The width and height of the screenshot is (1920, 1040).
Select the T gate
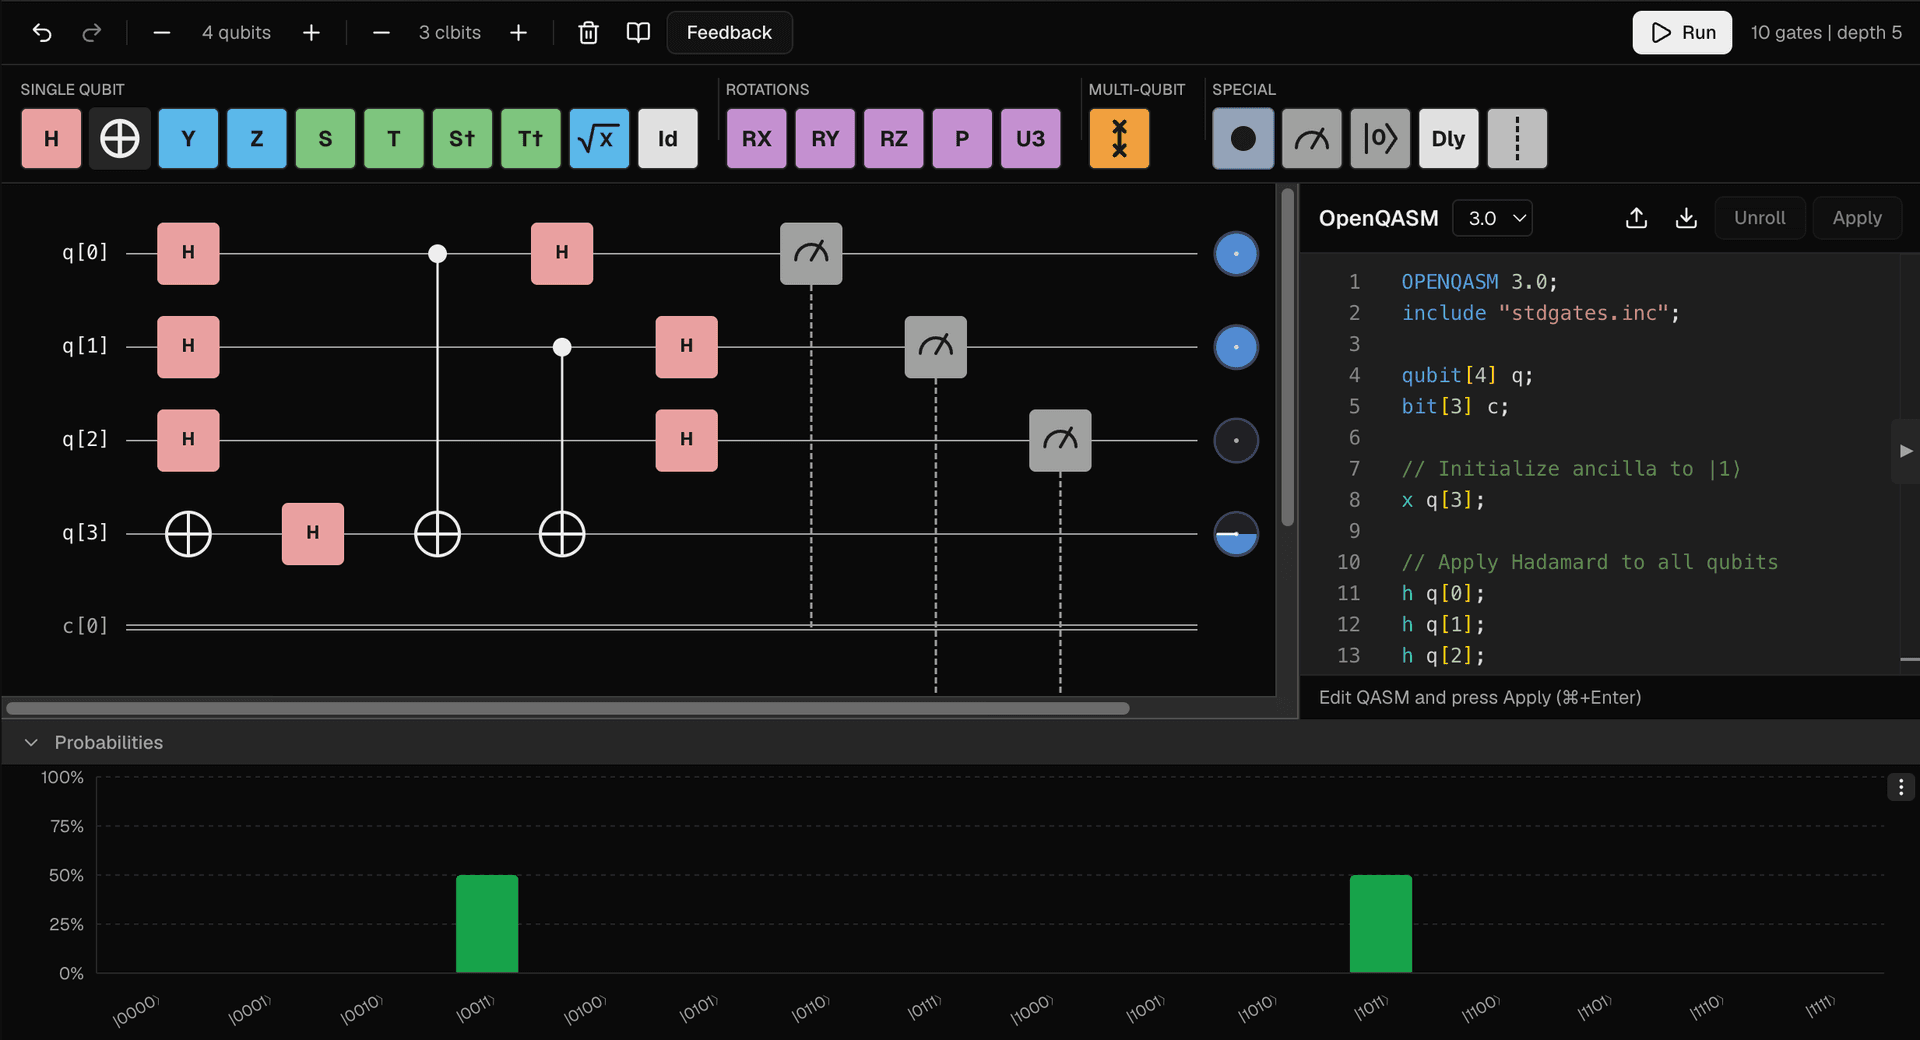tap(394, 139)
